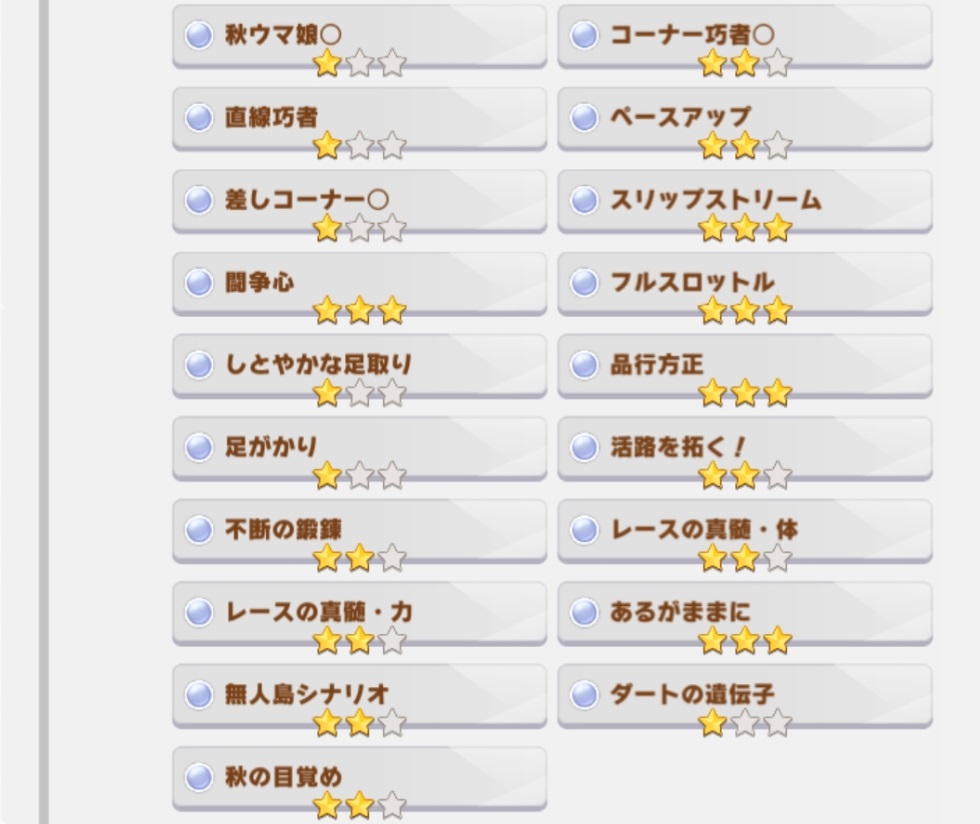
Task: Choose the レースの真髄・体 entry
Action: (x=745, y=531)
